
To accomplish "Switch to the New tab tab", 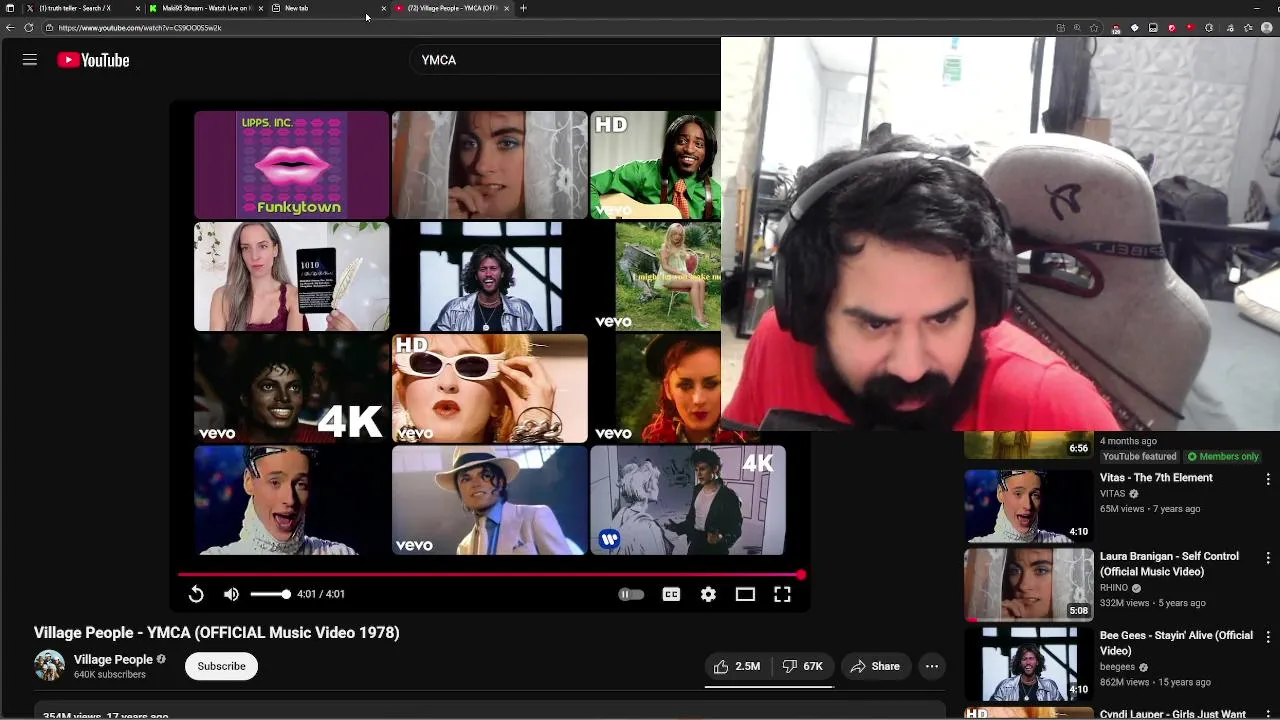I will (x=330, y=8).
